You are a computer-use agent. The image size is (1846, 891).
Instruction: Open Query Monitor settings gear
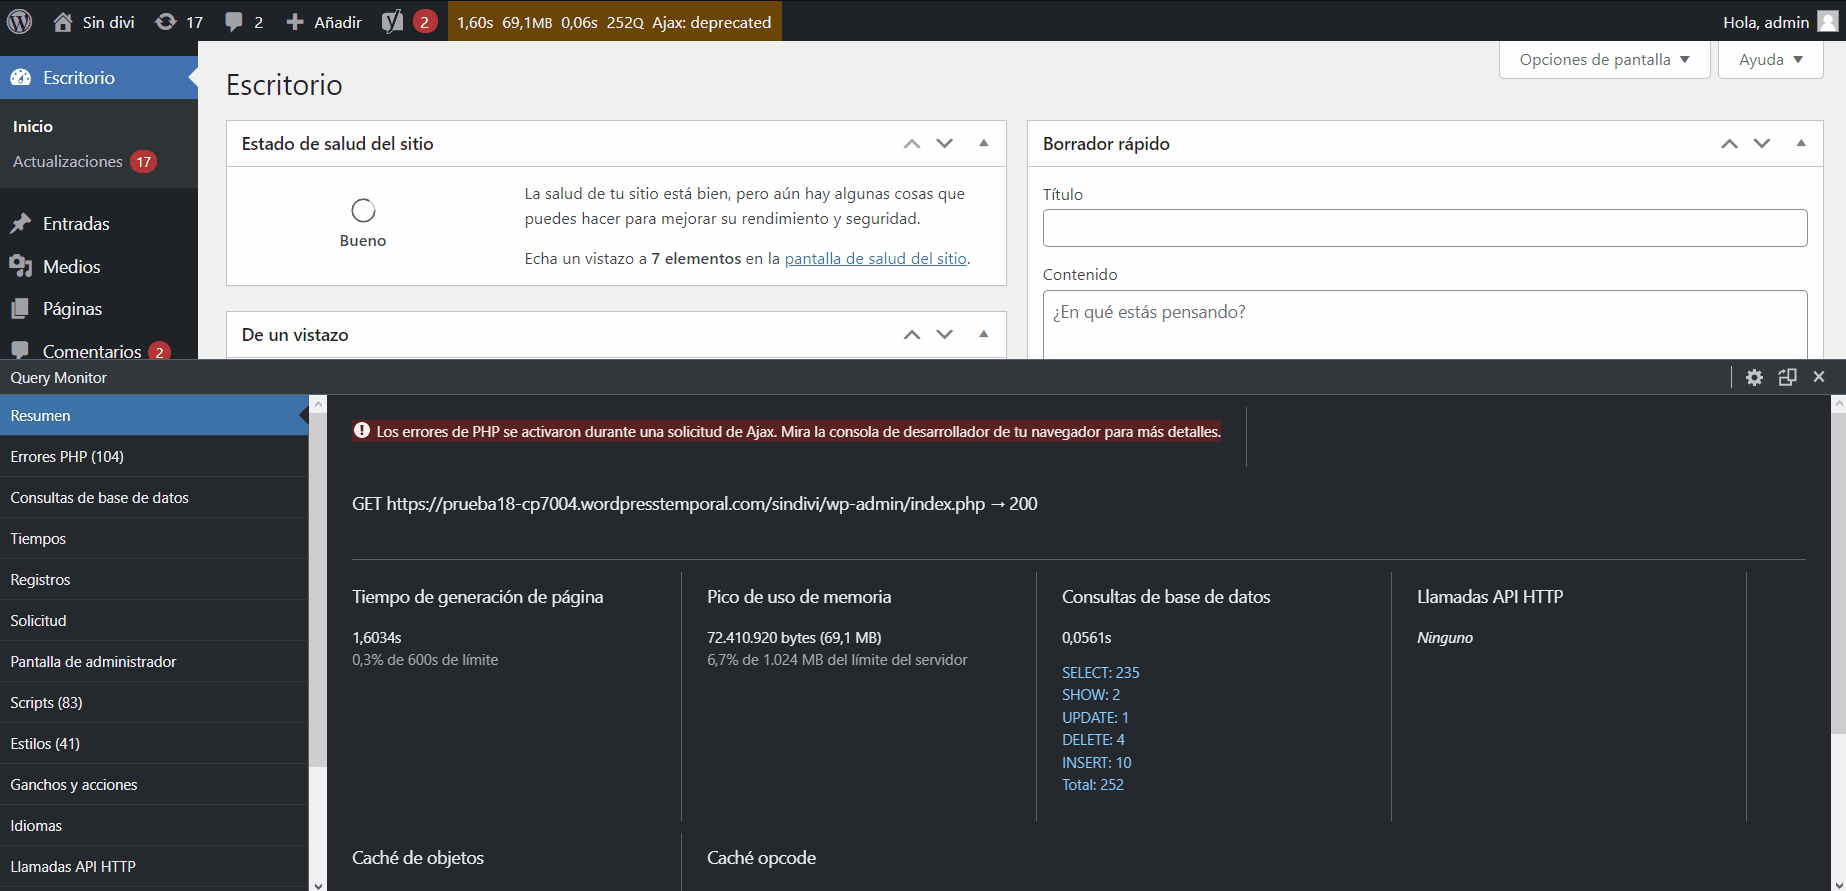coord(1754,377)
